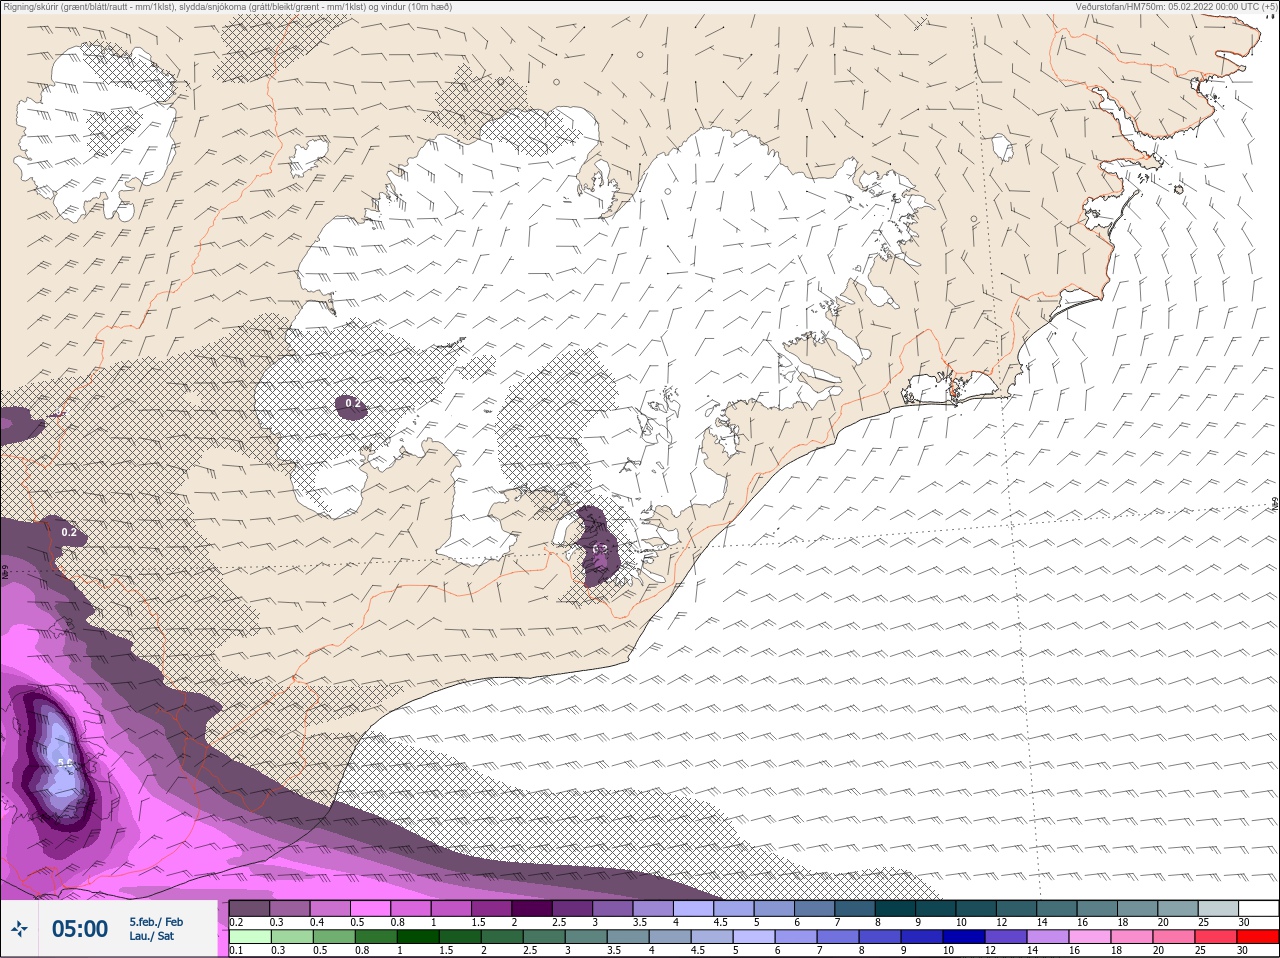Click the '4.5' label under the upper legend row
1280x958 pixels.
(720, 922)
